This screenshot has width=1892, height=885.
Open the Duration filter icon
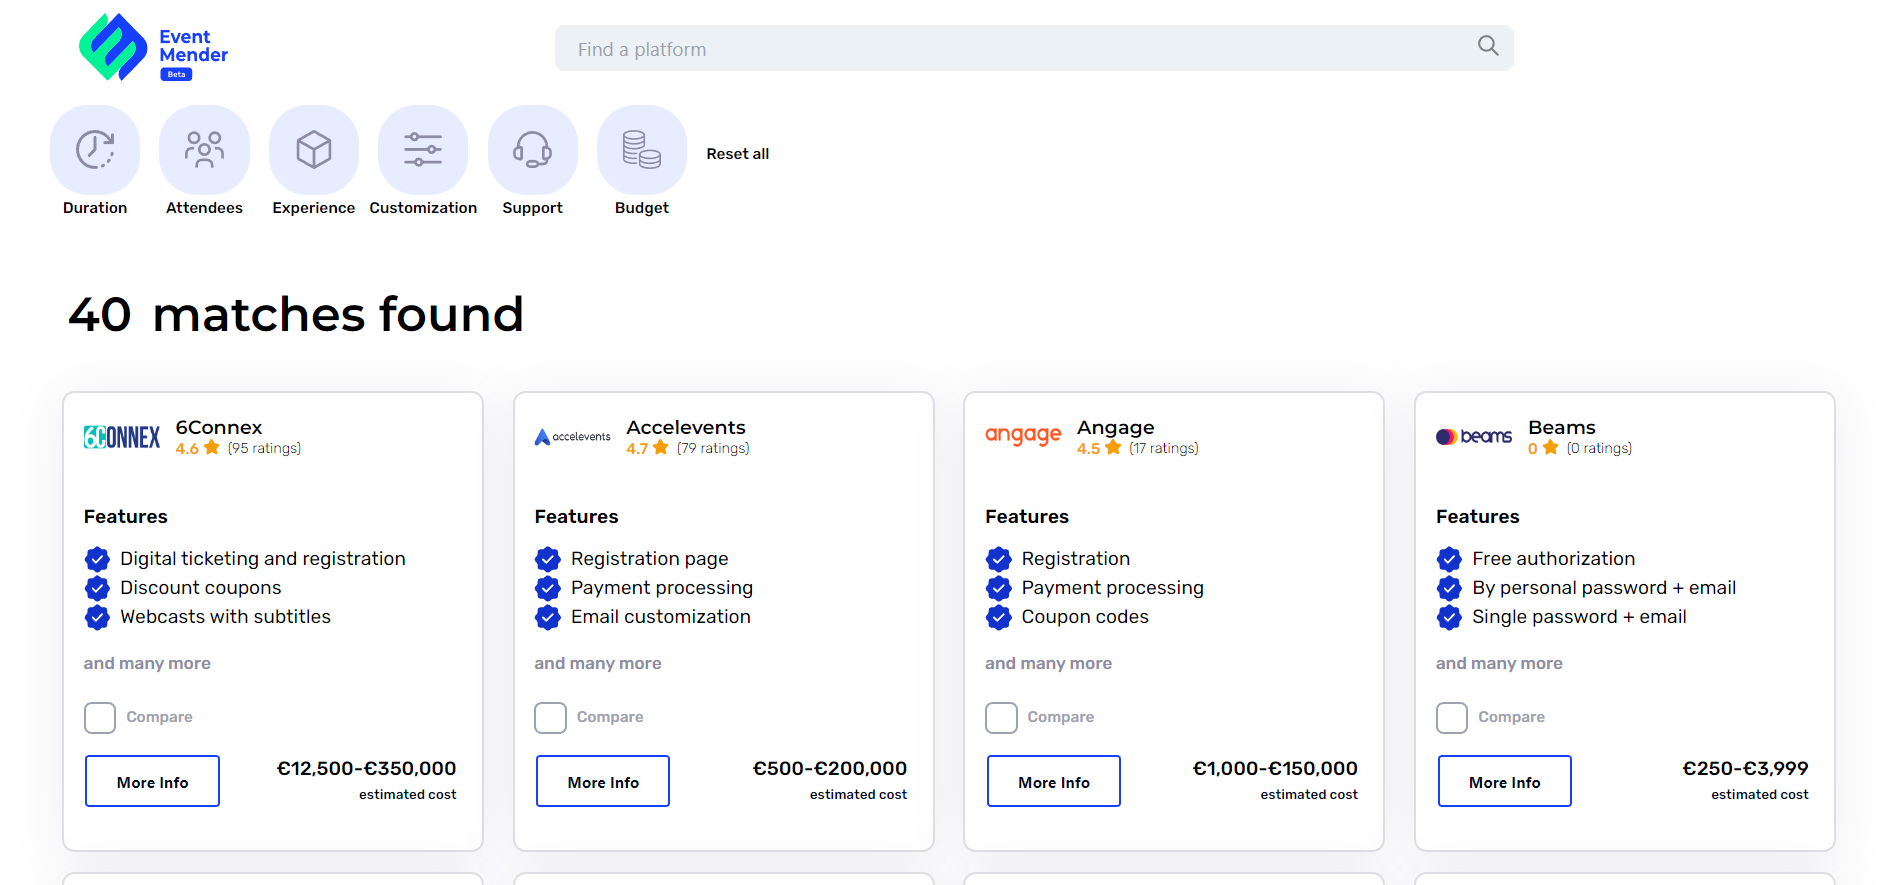coord(95,150)
